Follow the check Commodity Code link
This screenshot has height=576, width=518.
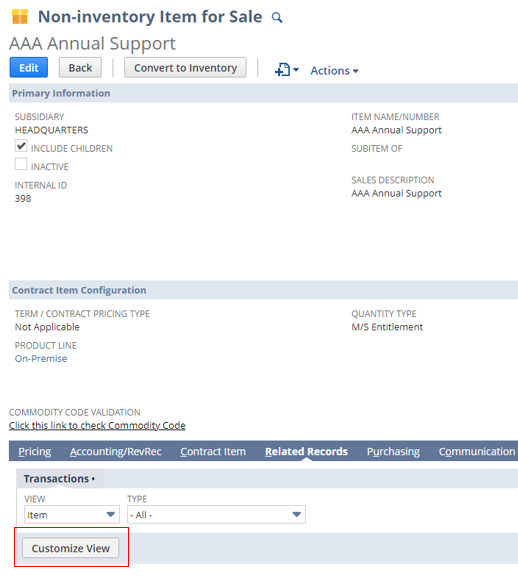pos(97,425)
